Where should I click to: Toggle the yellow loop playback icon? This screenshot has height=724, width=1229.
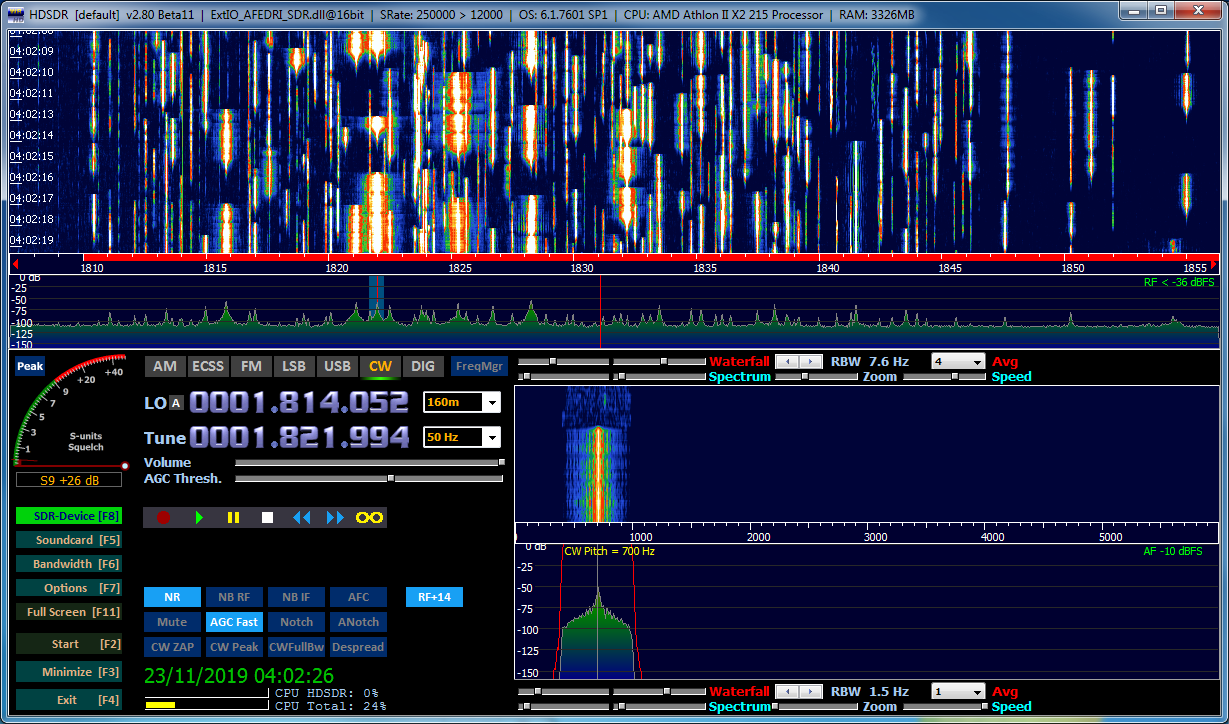pos(370,518)
